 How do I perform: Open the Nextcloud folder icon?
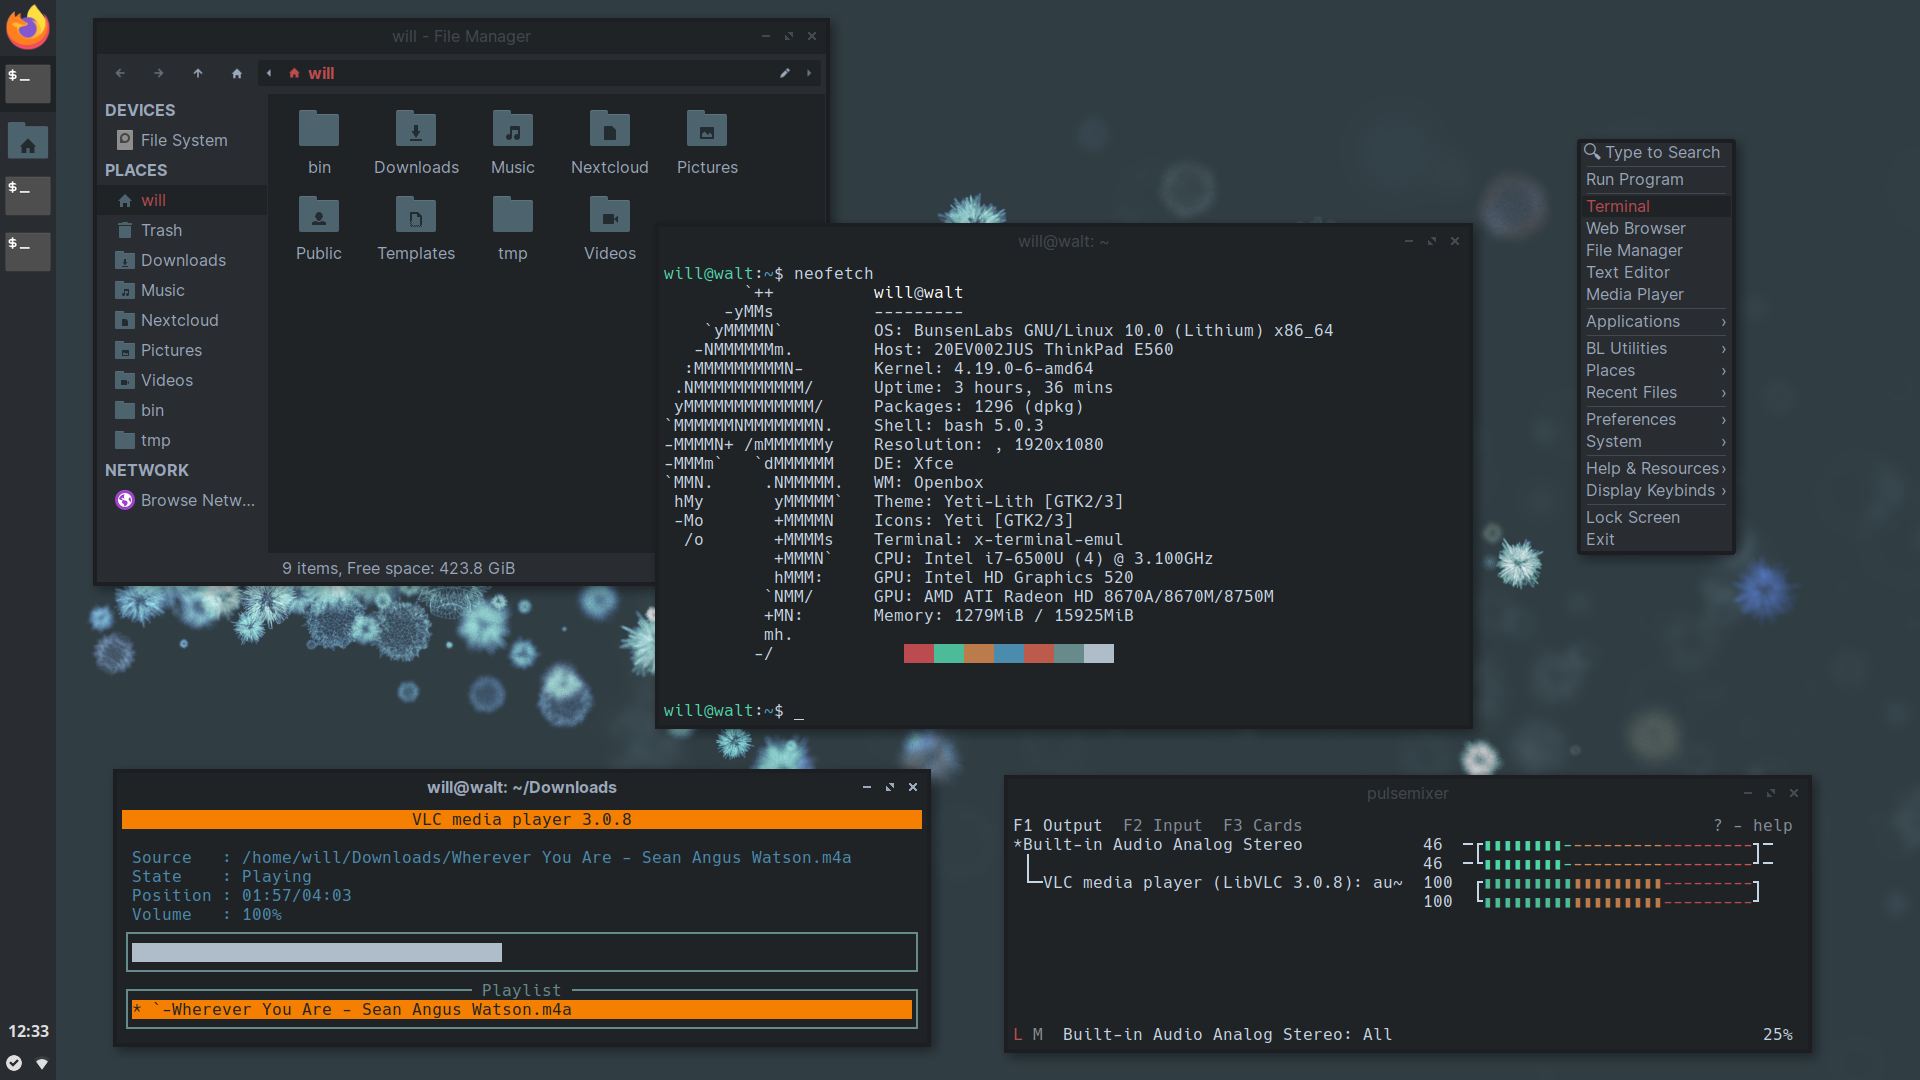609,130
